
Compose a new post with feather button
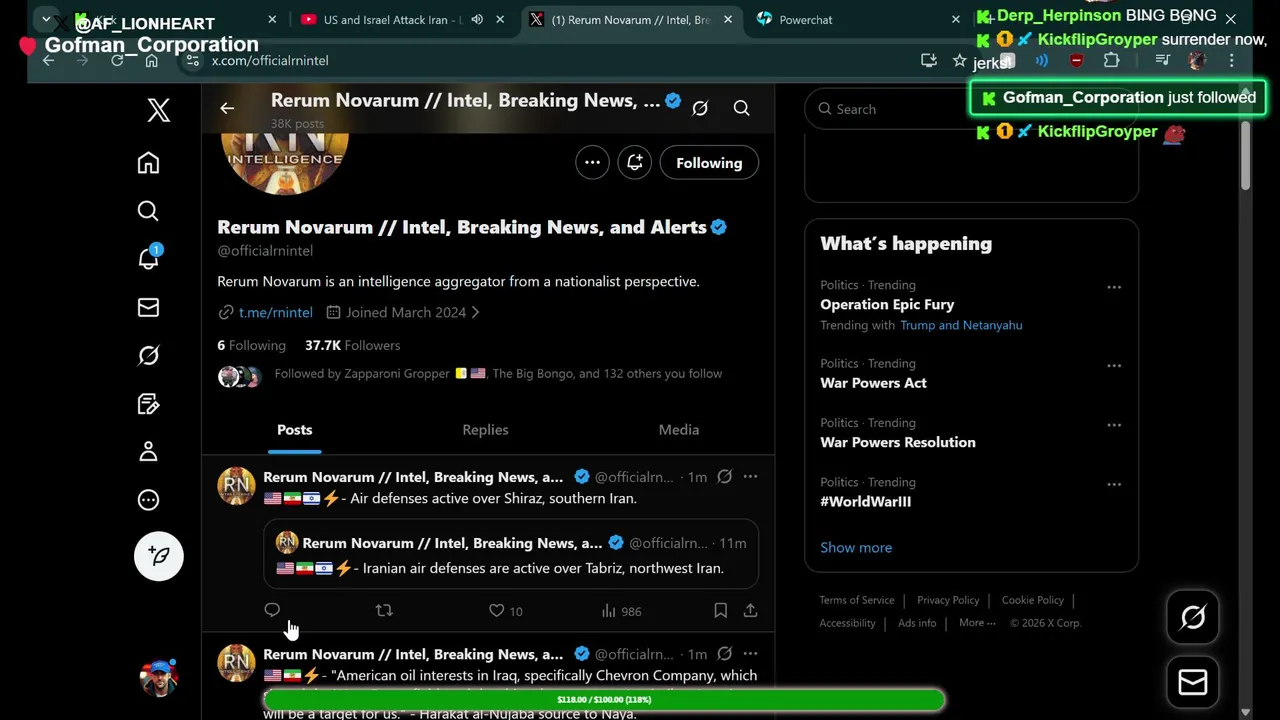[159, 556]
